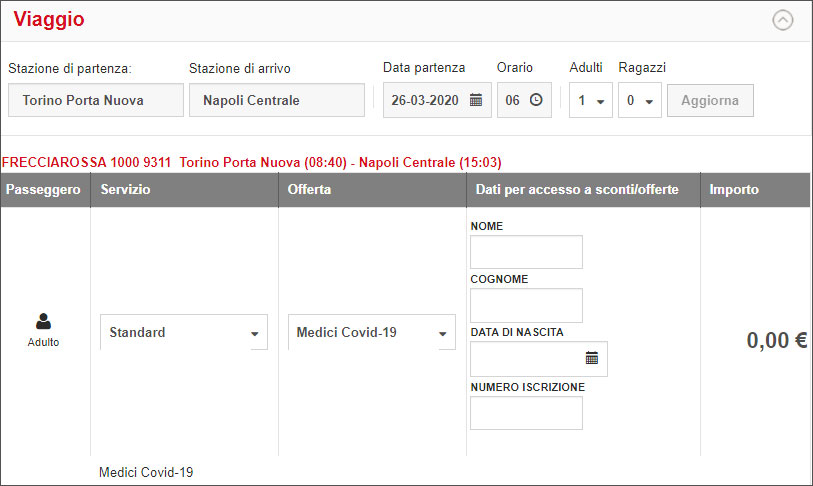813x486 pixels.
Task: Click the Torino Porta Nuova departure field
Action: pos(96,100)
